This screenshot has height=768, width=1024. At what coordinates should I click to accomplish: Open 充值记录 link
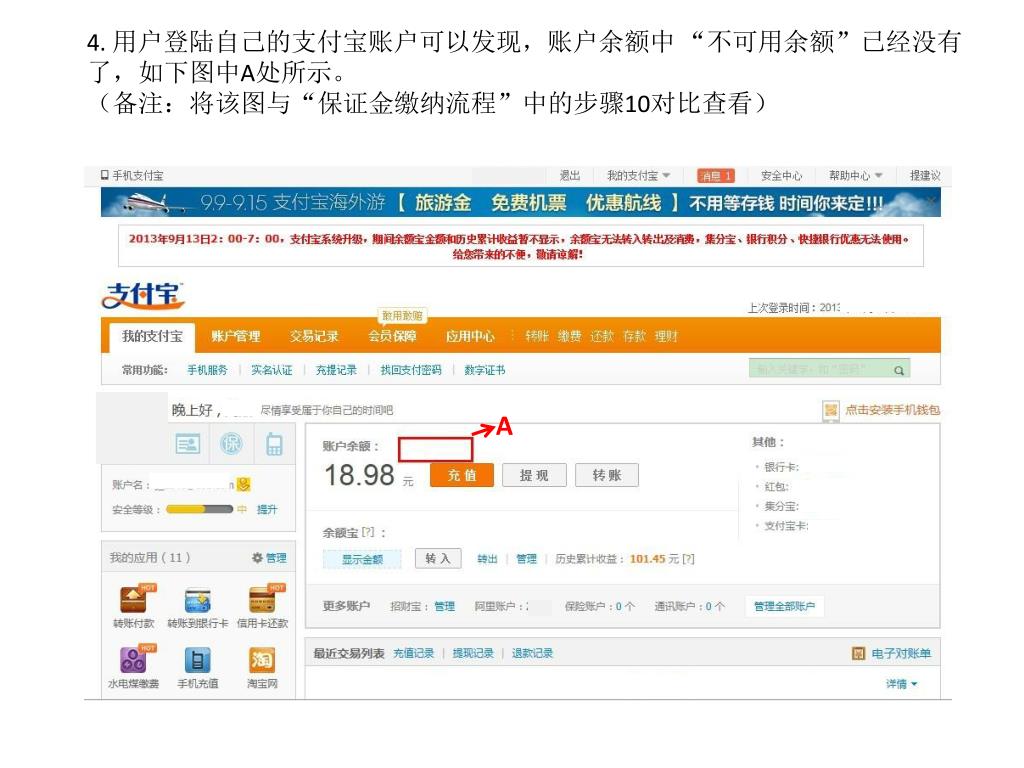[413, 653]
